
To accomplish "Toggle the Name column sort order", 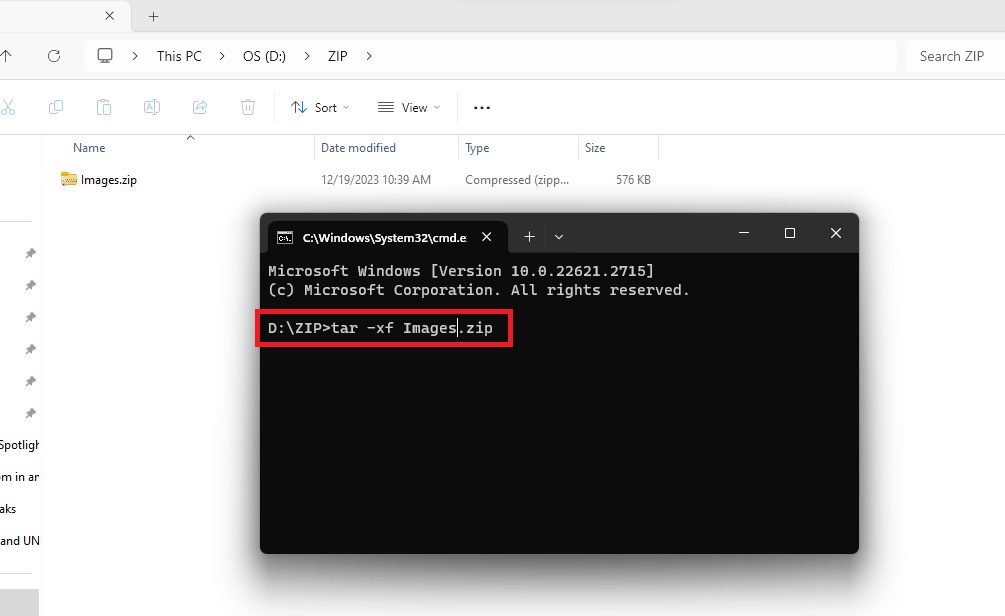I will coord(88,147).
